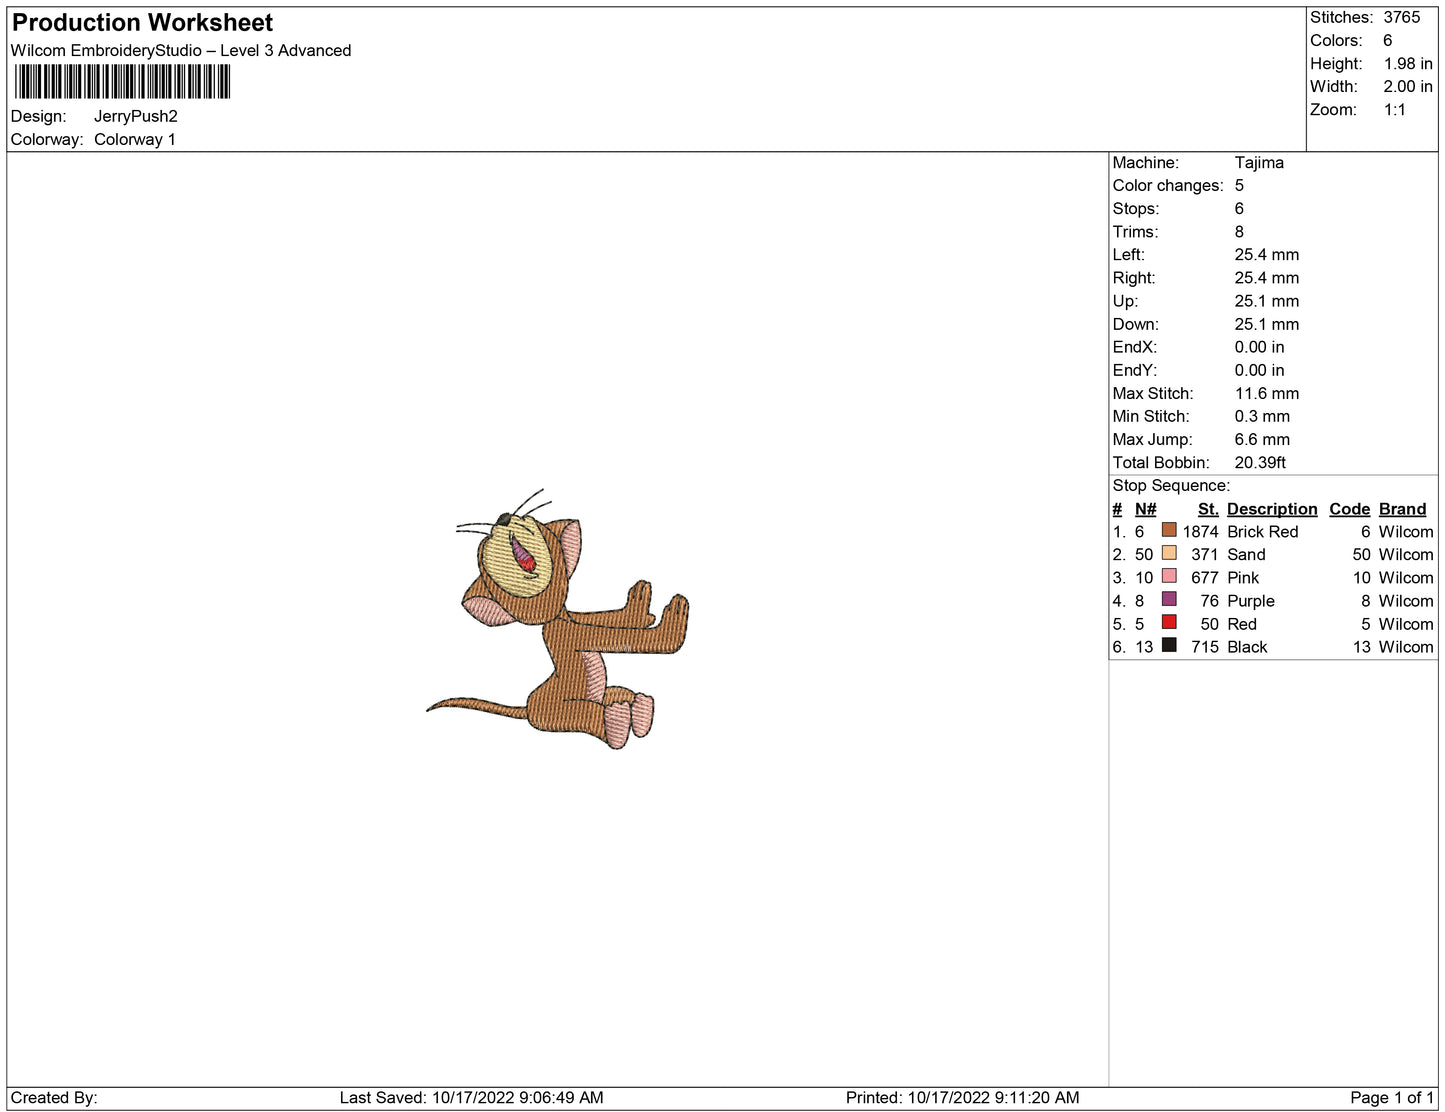Click the "Down:" label
Viewport: 1445px width, 1112px height.
pyautogui.click(x=1136, y=323)
